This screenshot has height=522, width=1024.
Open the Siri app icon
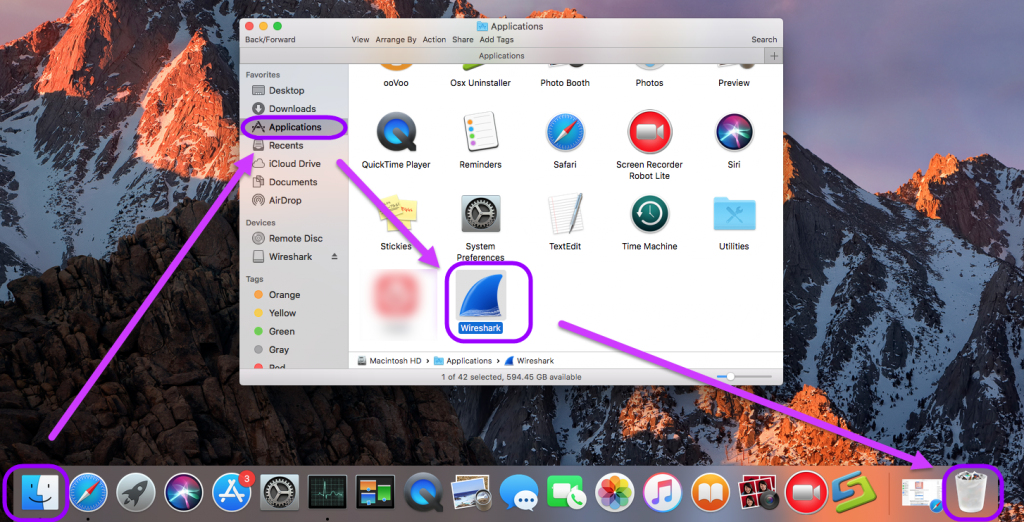click(x=734, y=132)
